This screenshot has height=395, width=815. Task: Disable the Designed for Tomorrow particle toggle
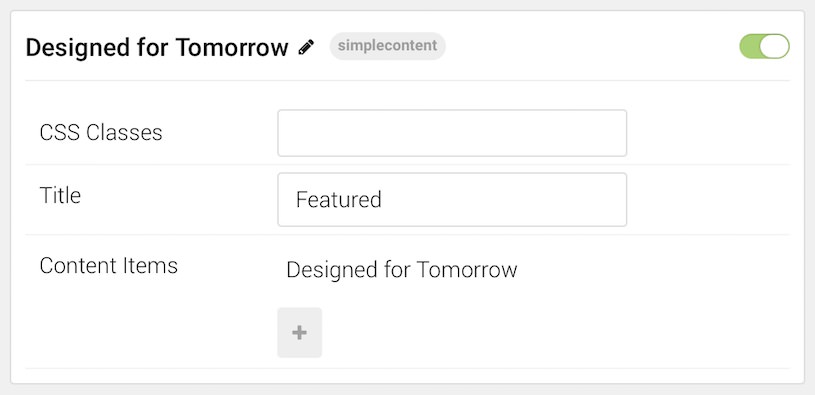pyautogui.click(x=764, y=46)
